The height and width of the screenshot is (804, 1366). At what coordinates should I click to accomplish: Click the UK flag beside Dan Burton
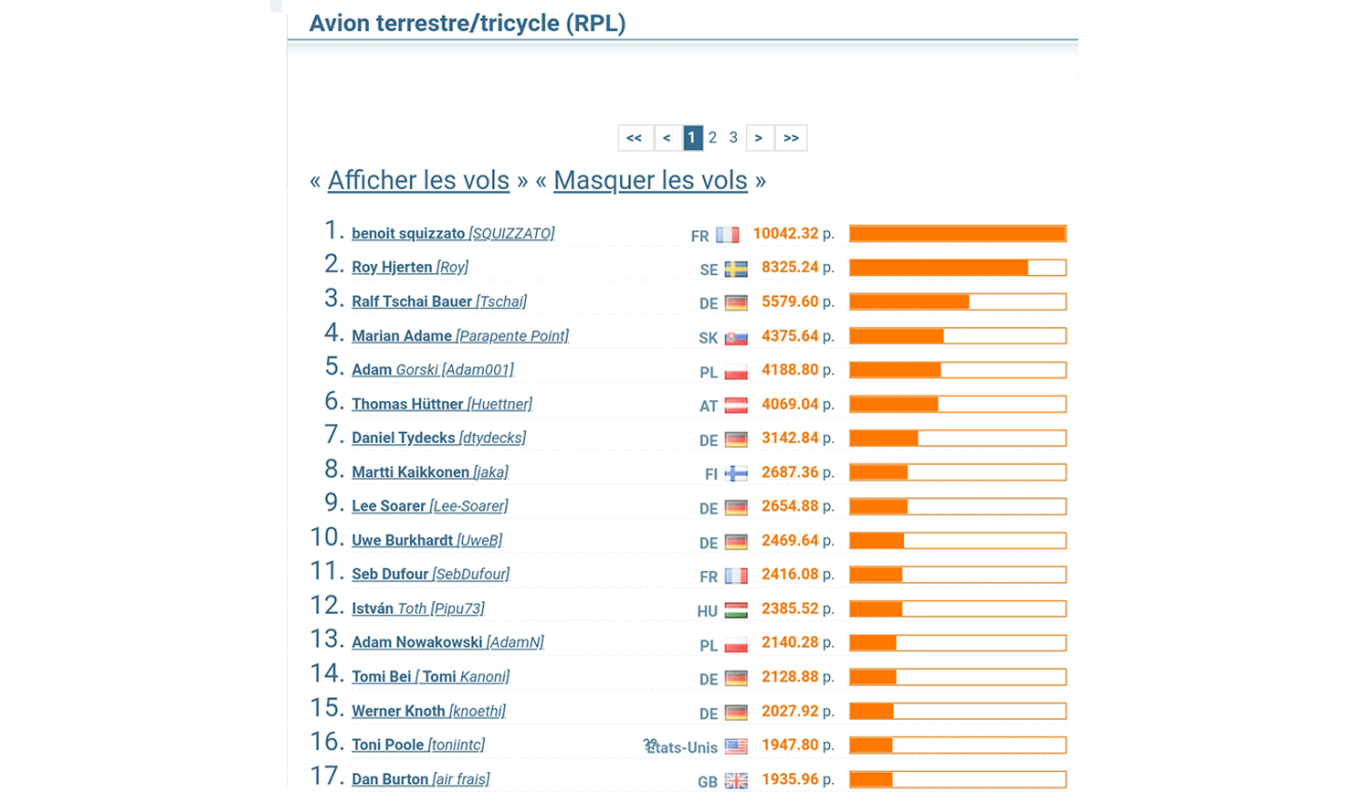[x=736, y=782]
